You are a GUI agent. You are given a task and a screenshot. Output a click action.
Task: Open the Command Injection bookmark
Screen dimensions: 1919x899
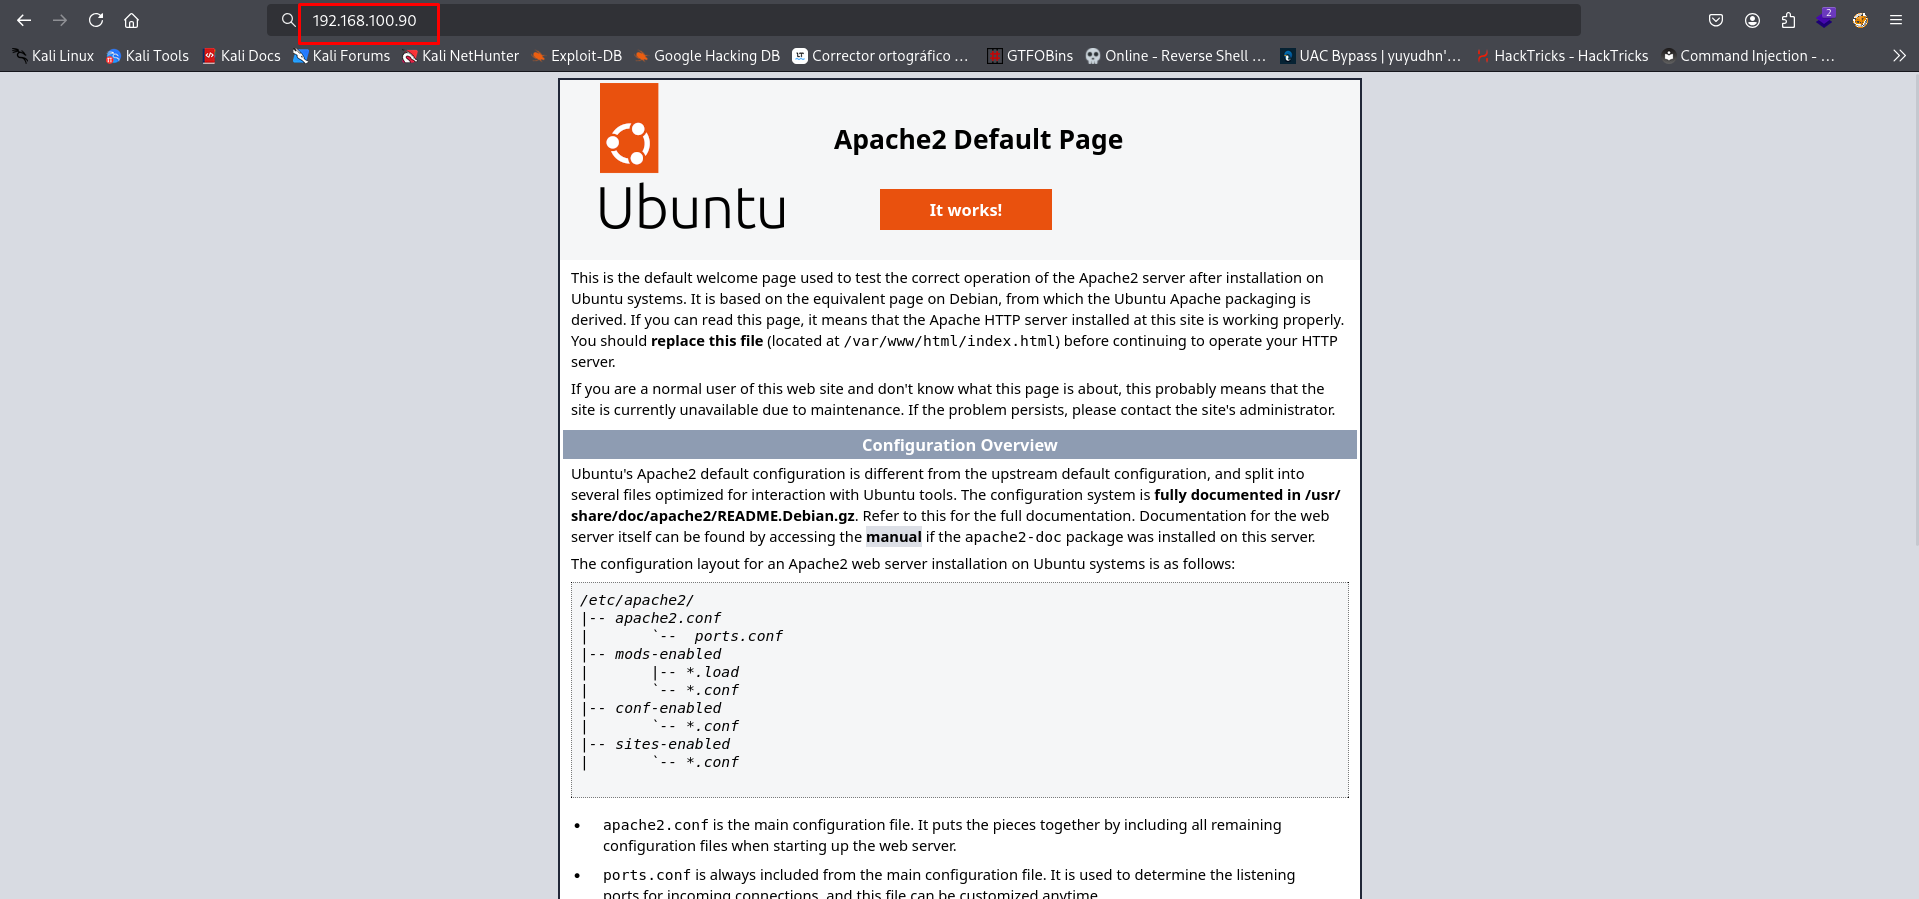1748,56
